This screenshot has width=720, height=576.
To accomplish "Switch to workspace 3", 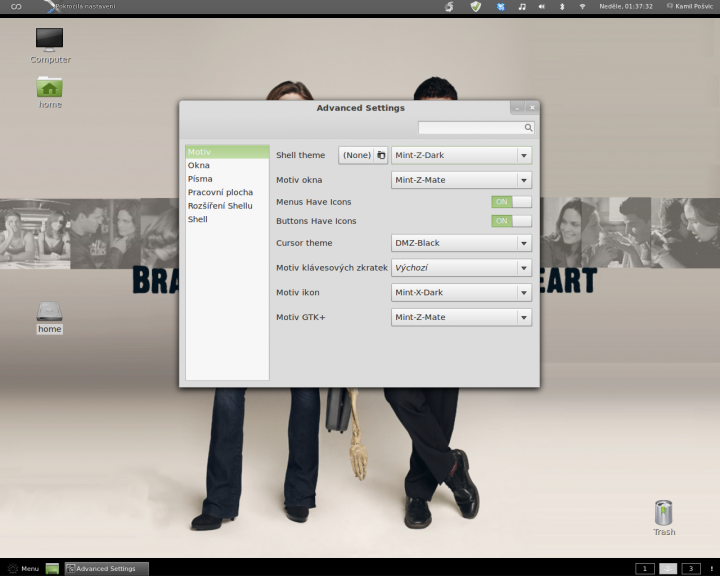I will point(691,569).
